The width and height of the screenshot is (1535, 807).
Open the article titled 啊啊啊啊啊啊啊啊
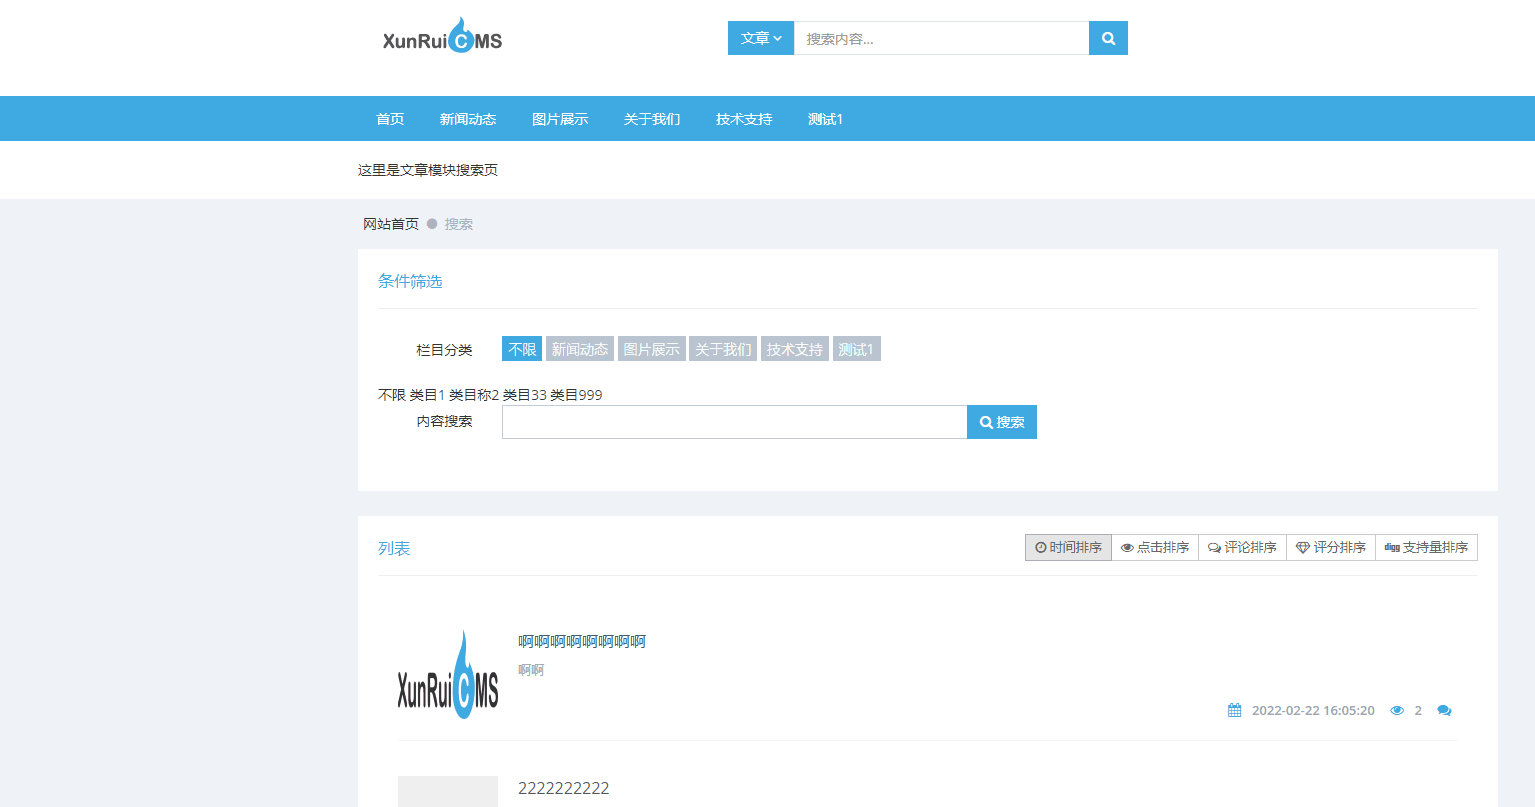tap(582, 641)
